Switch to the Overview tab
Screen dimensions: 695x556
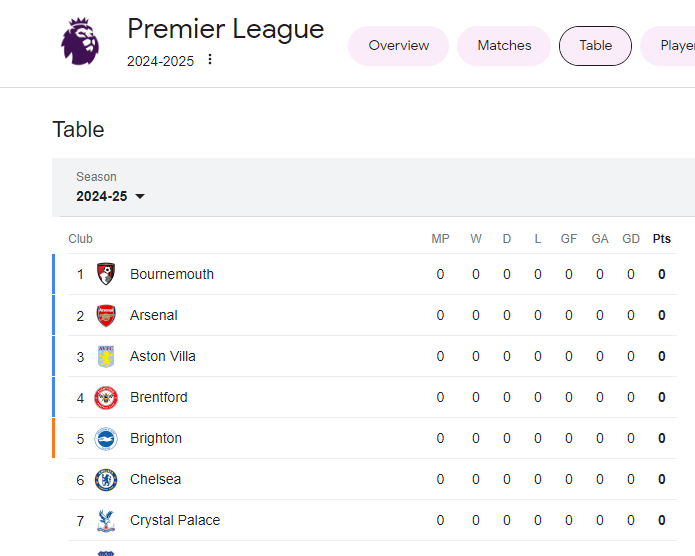click(398, 46)
